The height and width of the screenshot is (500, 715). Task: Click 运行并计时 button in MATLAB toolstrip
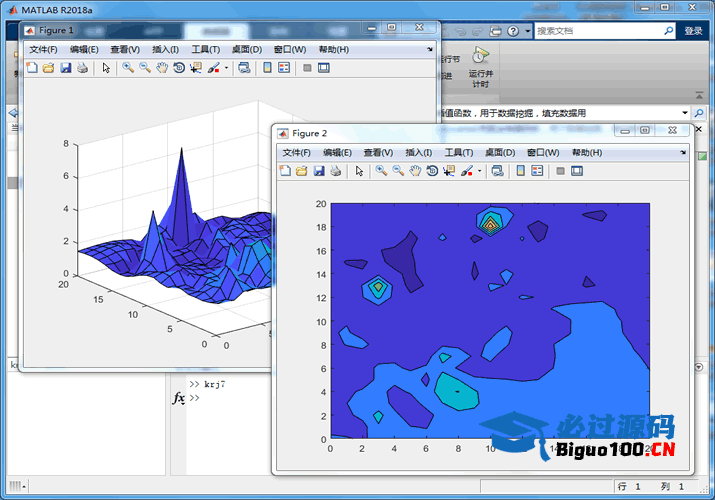pos(481,67)
